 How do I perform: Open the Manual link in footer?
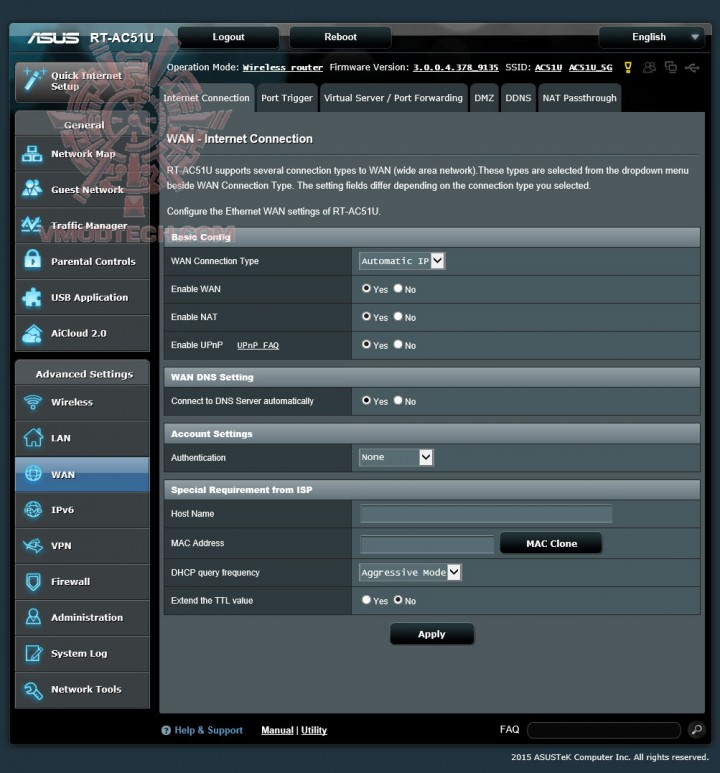click(277, 730)
